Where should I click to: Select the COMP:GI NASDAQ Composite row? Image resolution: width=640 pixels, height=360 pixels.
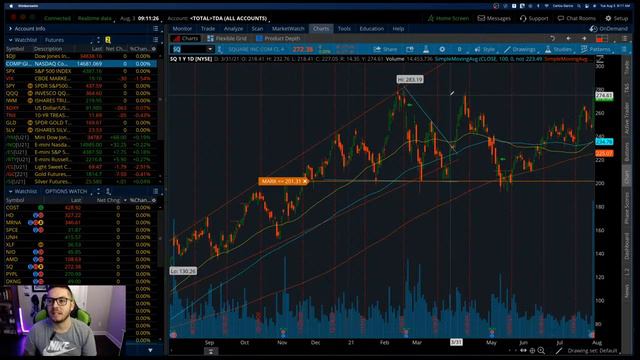(81, 64)
